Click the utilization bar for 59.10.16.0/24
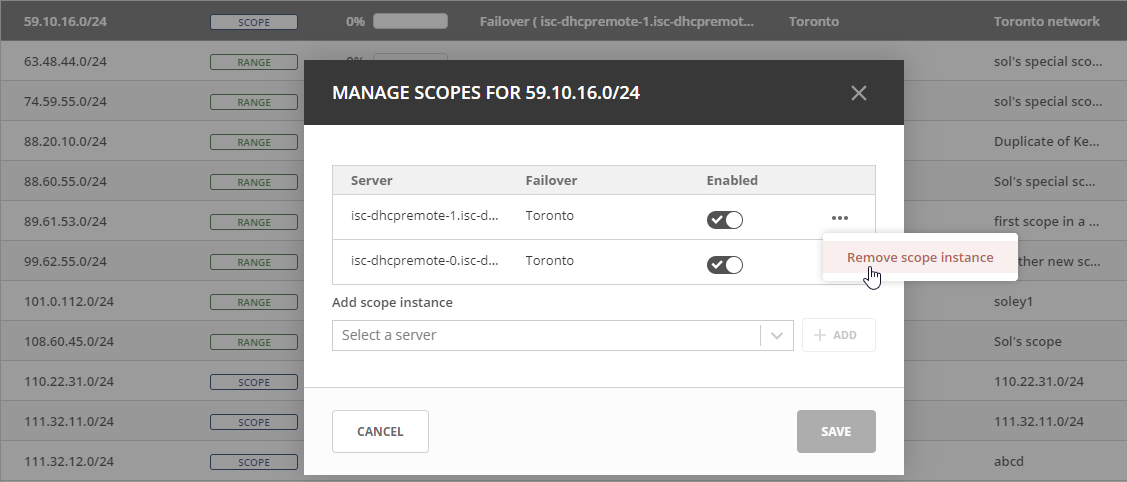This screenshot has width=1127, height=482. coord(410,21)
